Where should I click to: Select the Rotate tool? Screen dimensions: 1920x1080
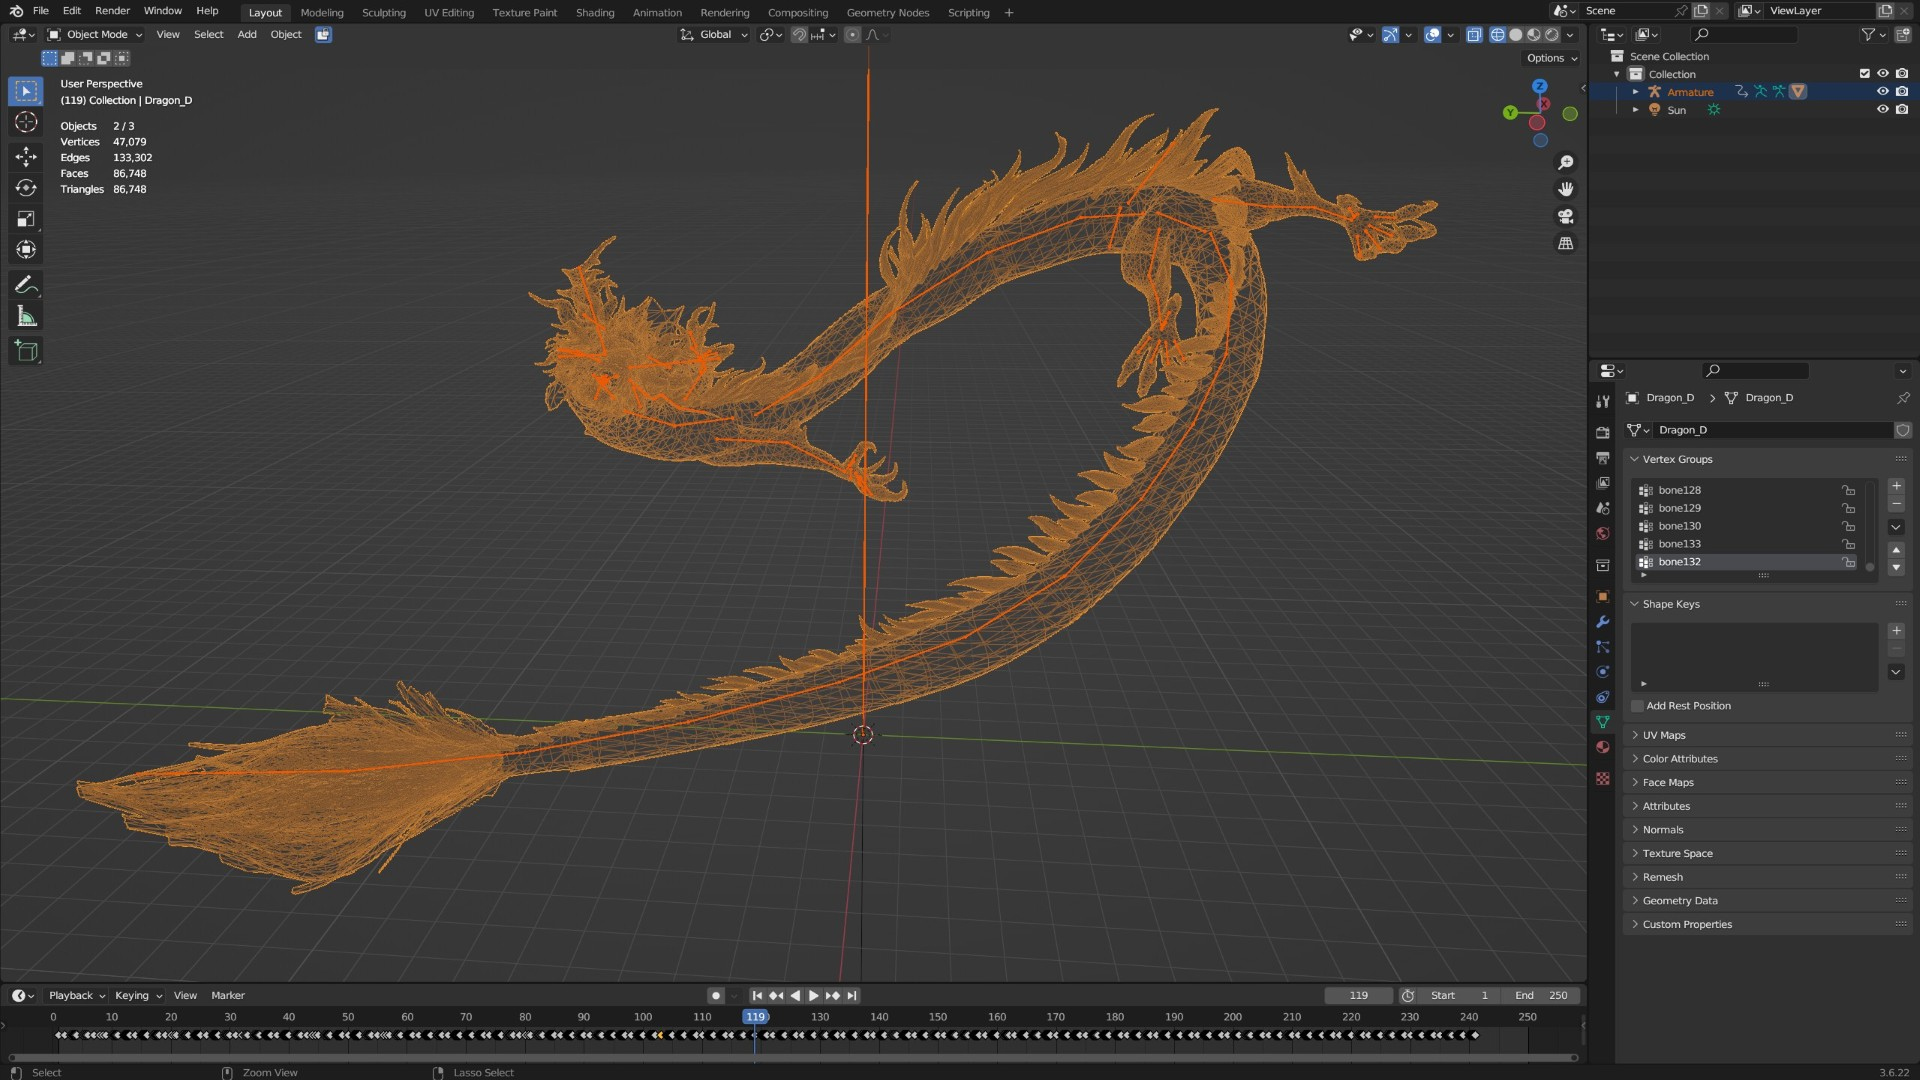click(26, 188)
